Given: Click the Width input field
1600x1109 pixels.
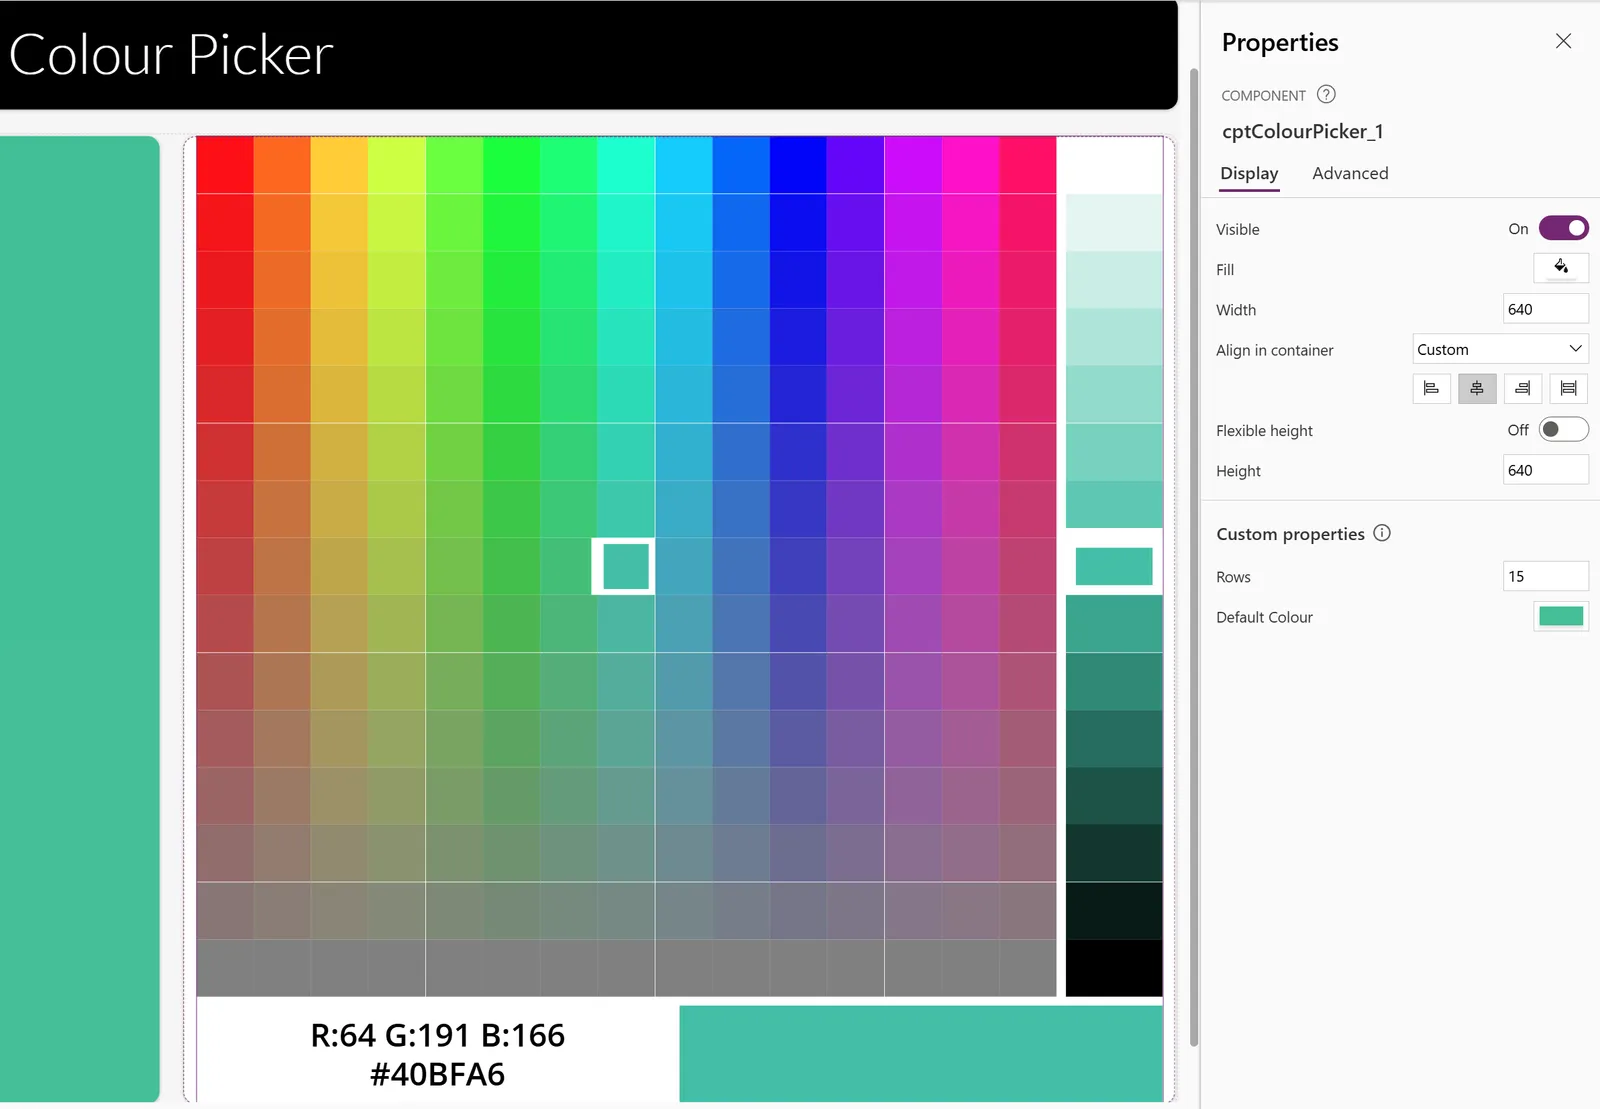Looking at the screenshot, I should 1545,309.
